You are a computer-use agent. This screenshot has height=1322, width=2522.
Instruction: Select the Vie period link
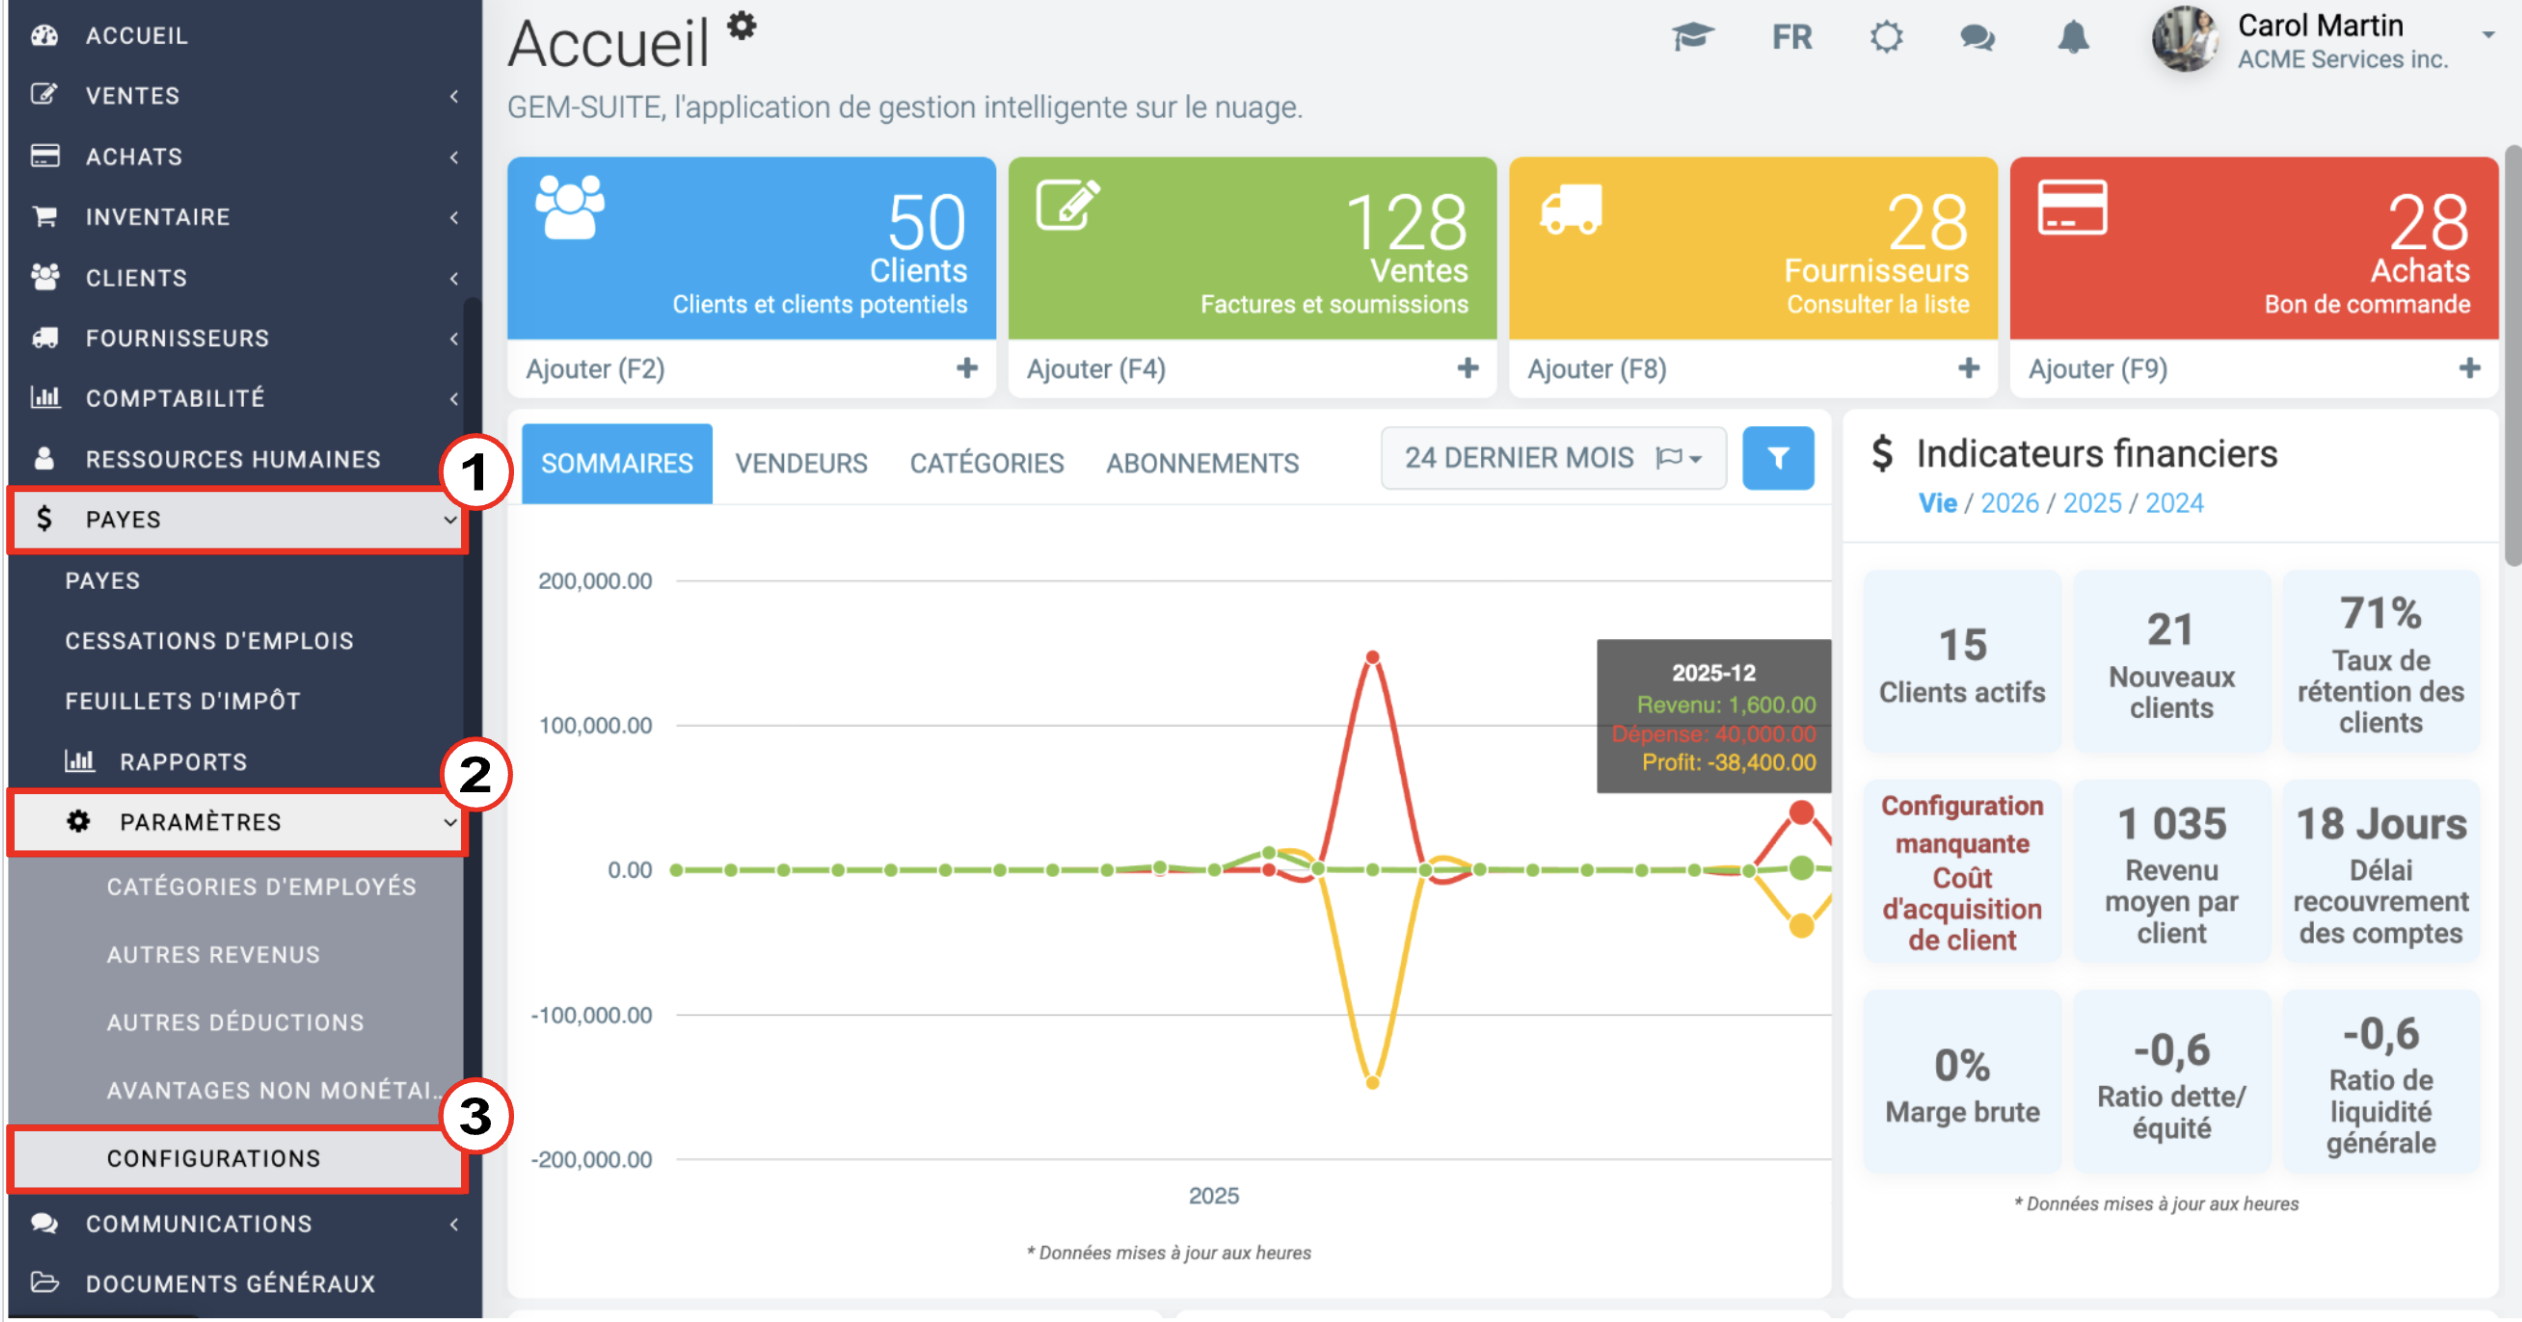(1937, 503)
